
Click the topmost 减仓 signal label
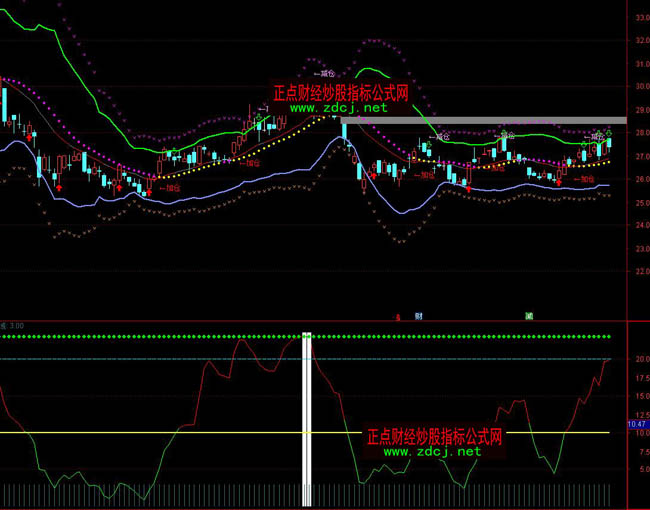pyautogui.click(x=324, y=74)
